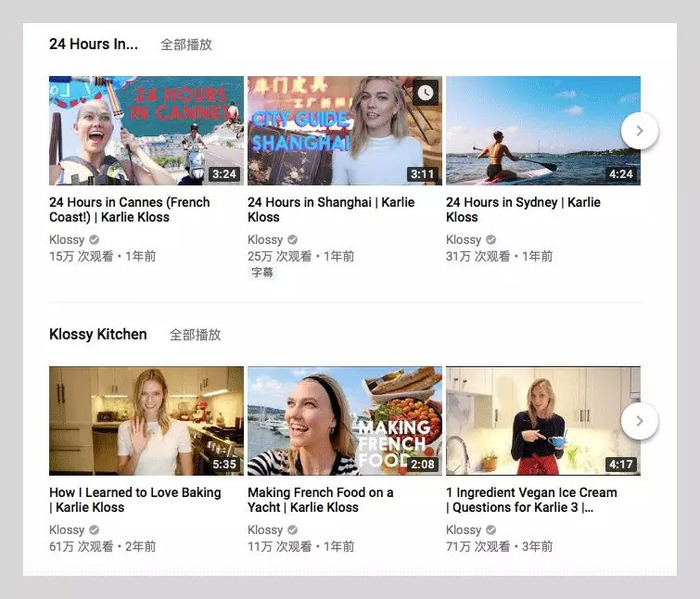The height and width of the screenshot is (599, 700).
Task: Open 24 Hours in Cannes video thumbnail
Action: (x=146, y=131)
